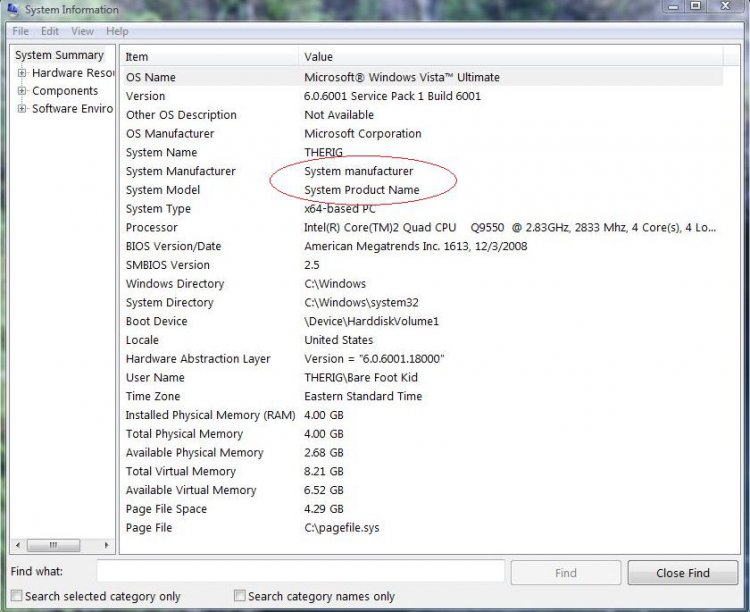The width and height of the screenshot is (750, 612).
Task: Select the Hardware Resources tree item label
Action: (73, 73)
